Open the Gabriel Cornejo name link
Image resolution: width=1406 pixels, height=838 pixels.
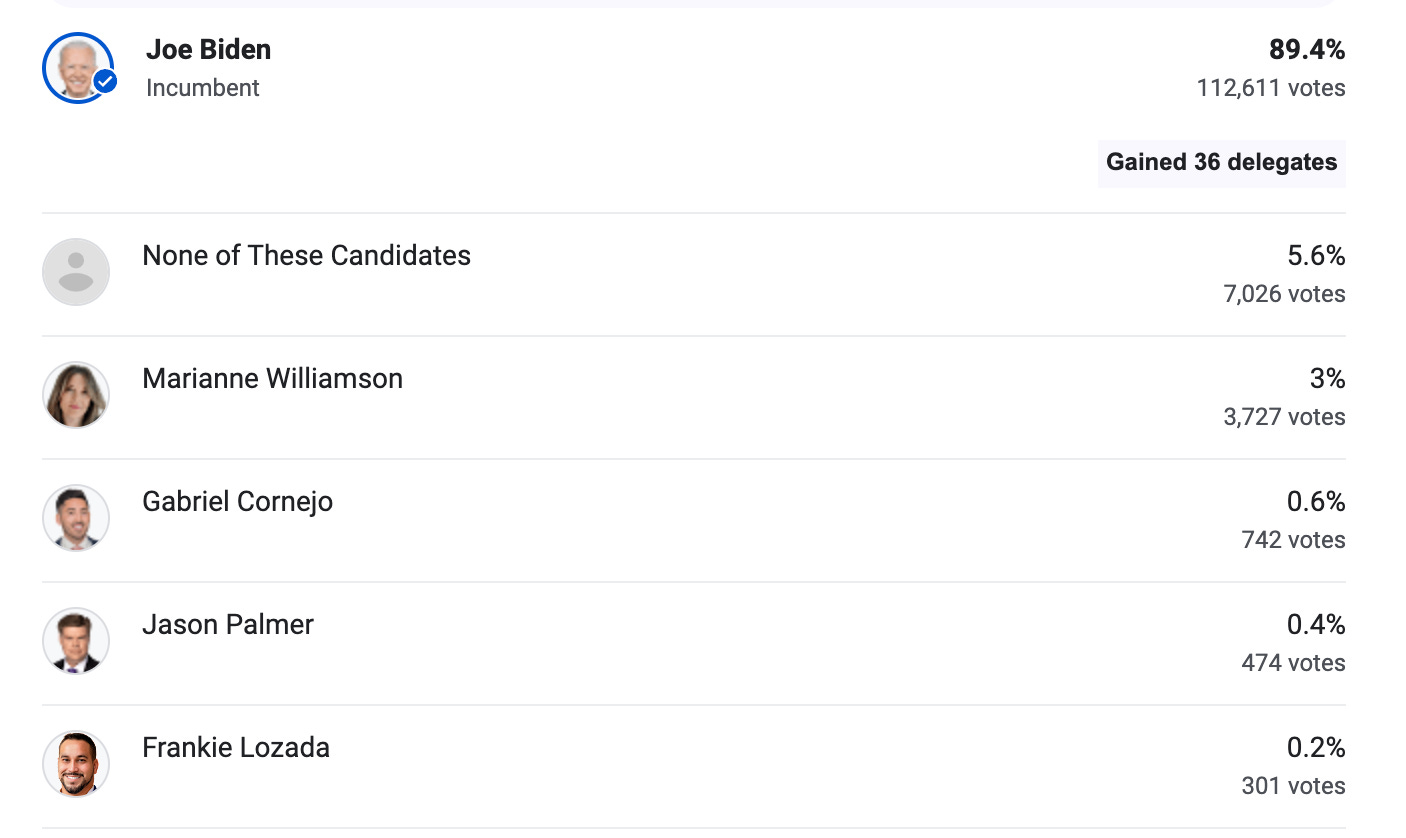[x=237, y=501]
